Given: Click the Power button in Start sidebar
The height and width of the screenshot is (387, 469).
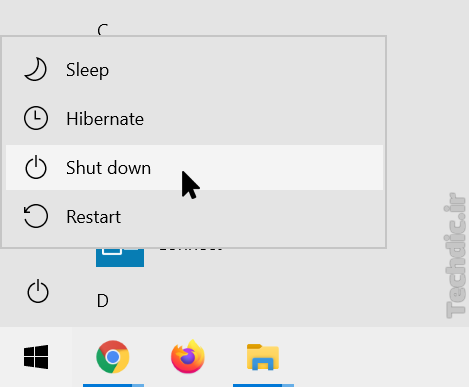Looking at the screenshot, I should coord(38,291).
